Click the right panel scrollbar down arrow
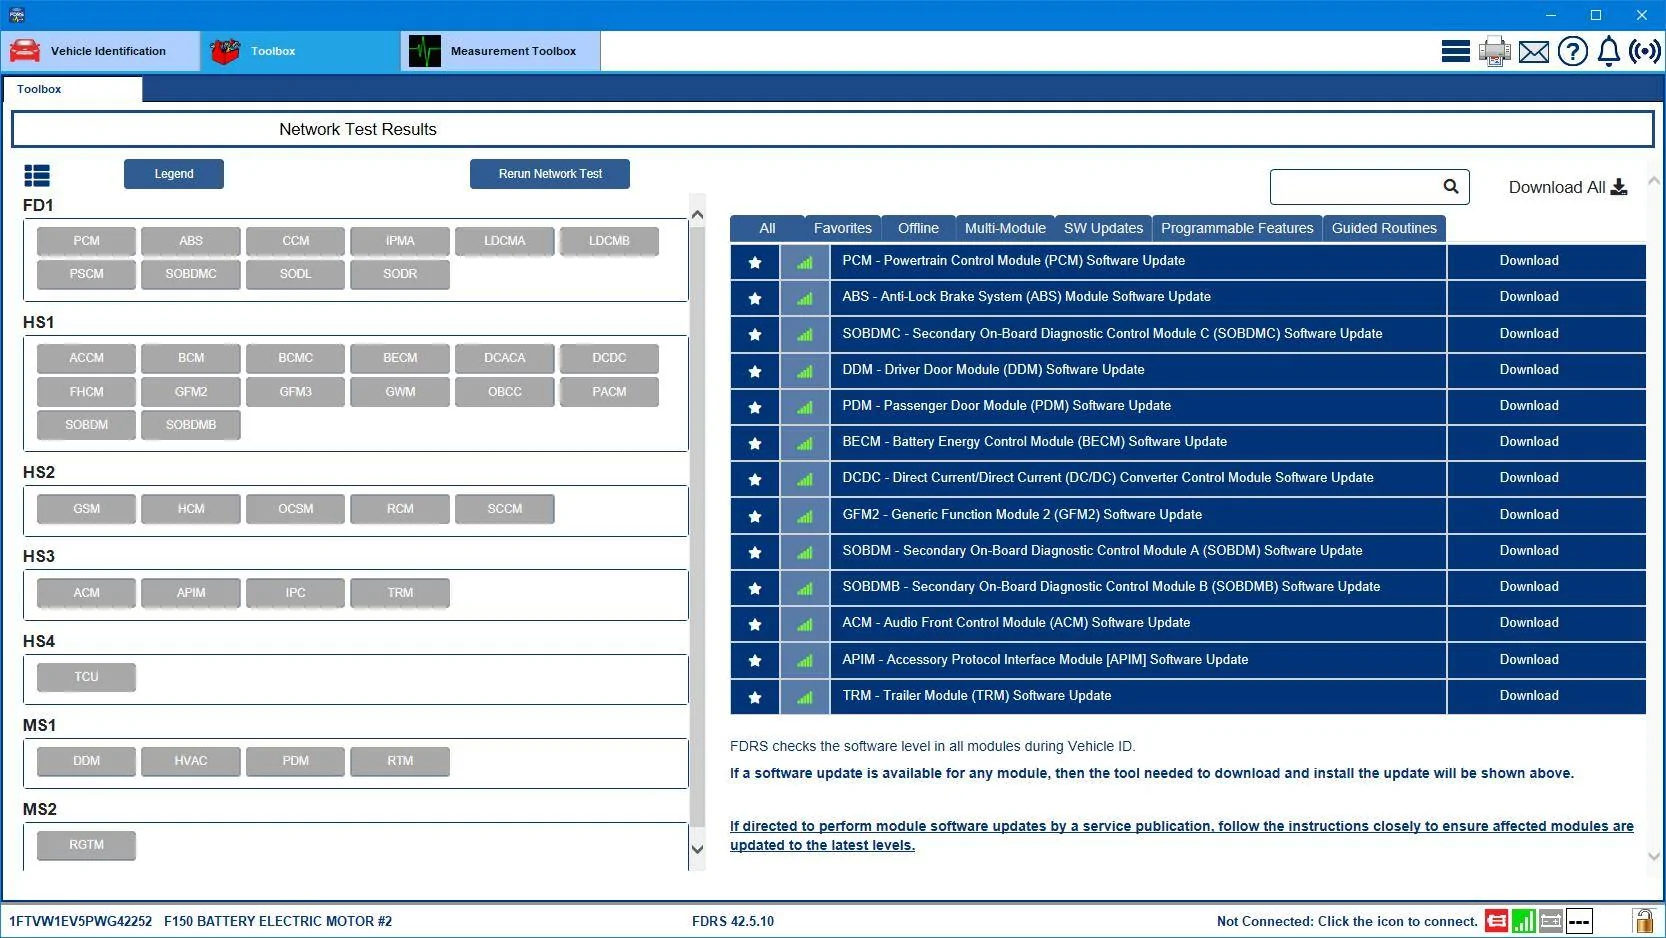Viewport: 1666px width, 938px height. (1654, 857)
